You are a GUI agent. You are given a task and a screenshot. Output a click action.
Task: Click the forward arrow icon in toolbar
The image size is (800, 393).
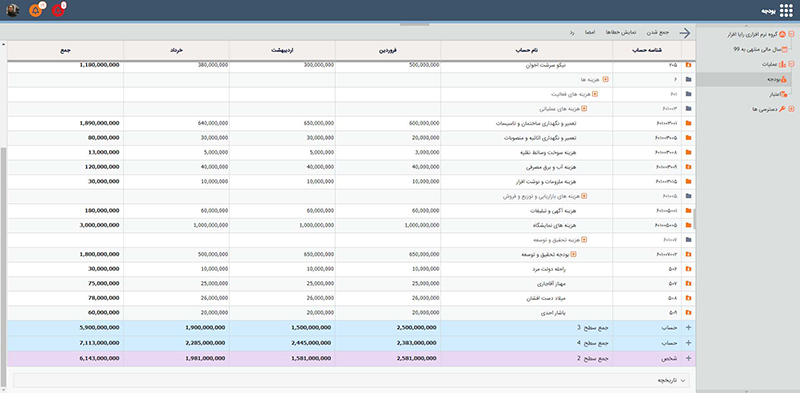[684, 33]
